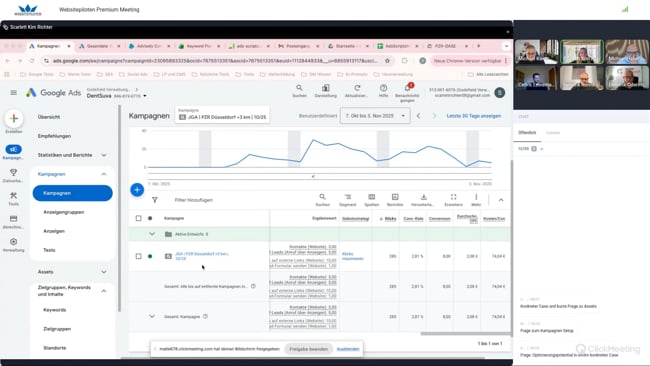Collapse the Aktive Entwürfe row chevron
This screenshot has height=366, width=650.
click(152, 234)
